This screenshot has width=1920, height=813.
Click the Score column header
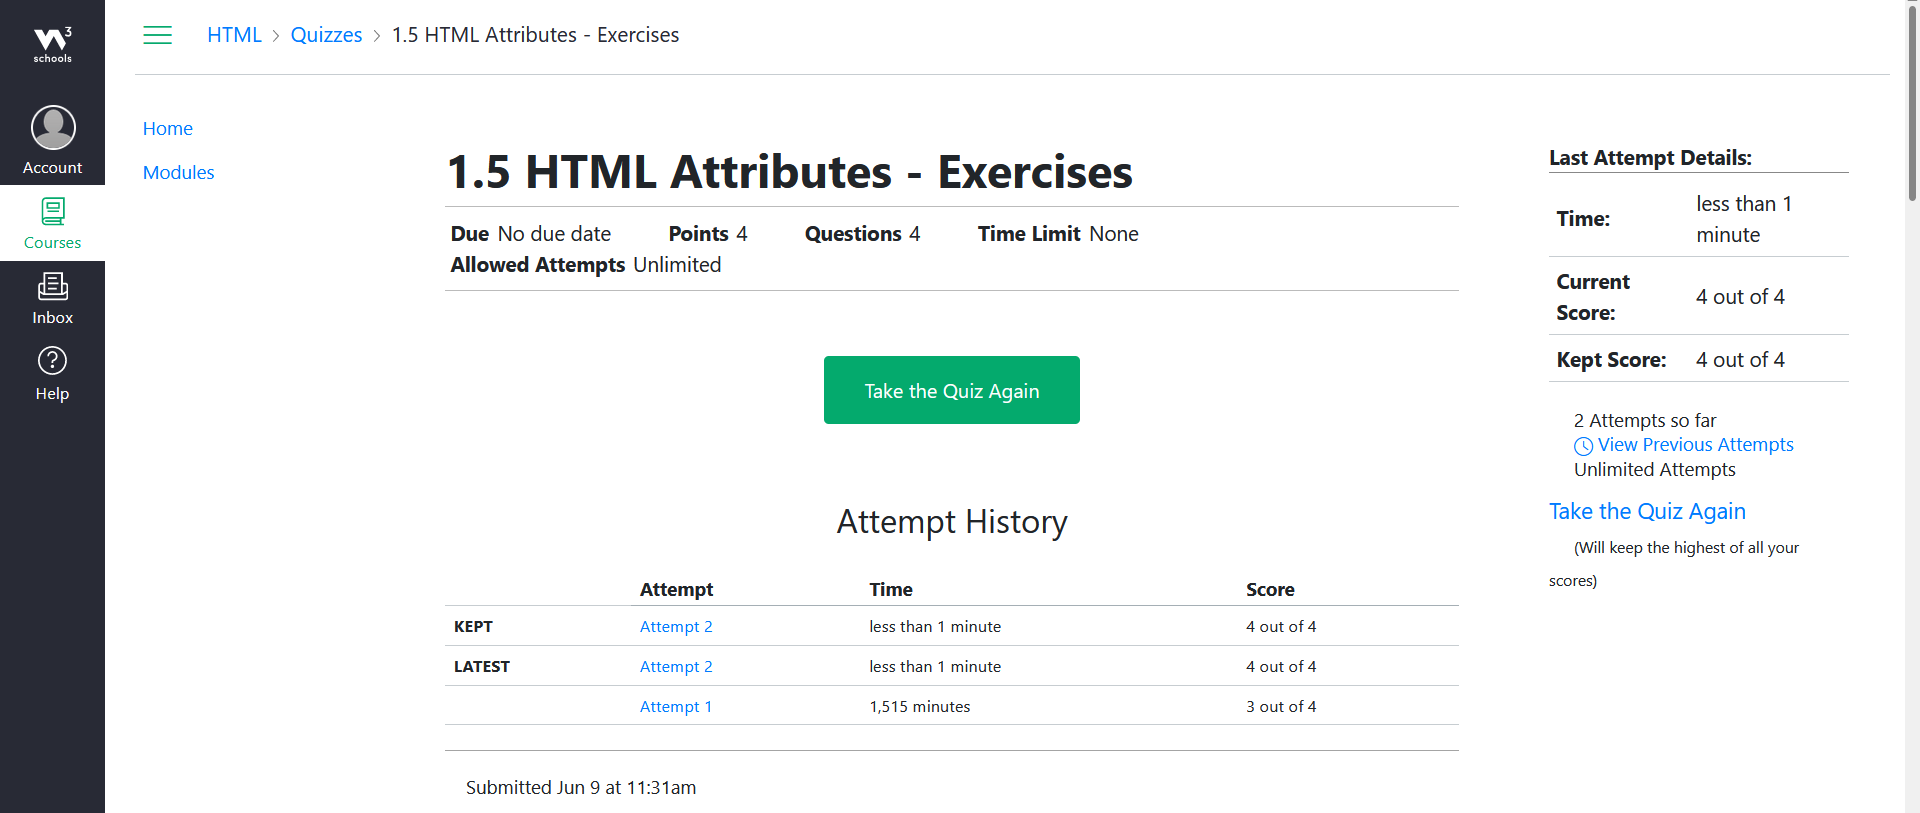point(1270,589)
